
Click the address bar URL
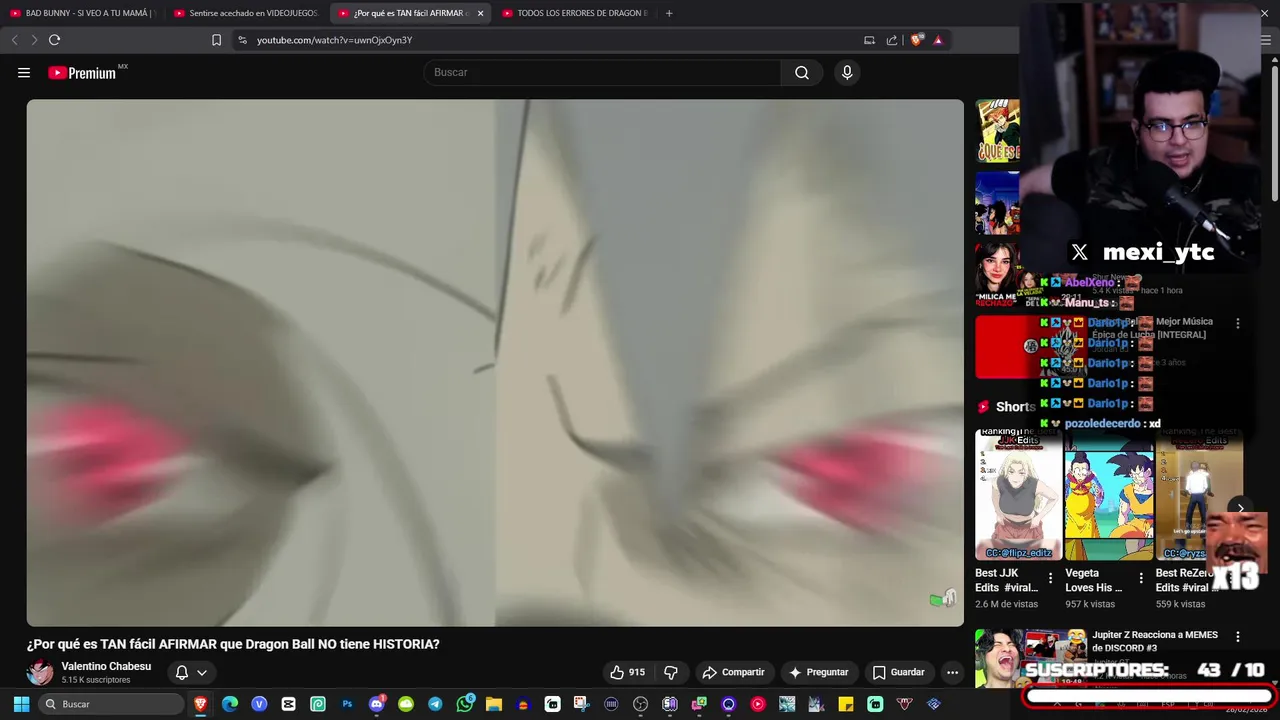[334, 40]
